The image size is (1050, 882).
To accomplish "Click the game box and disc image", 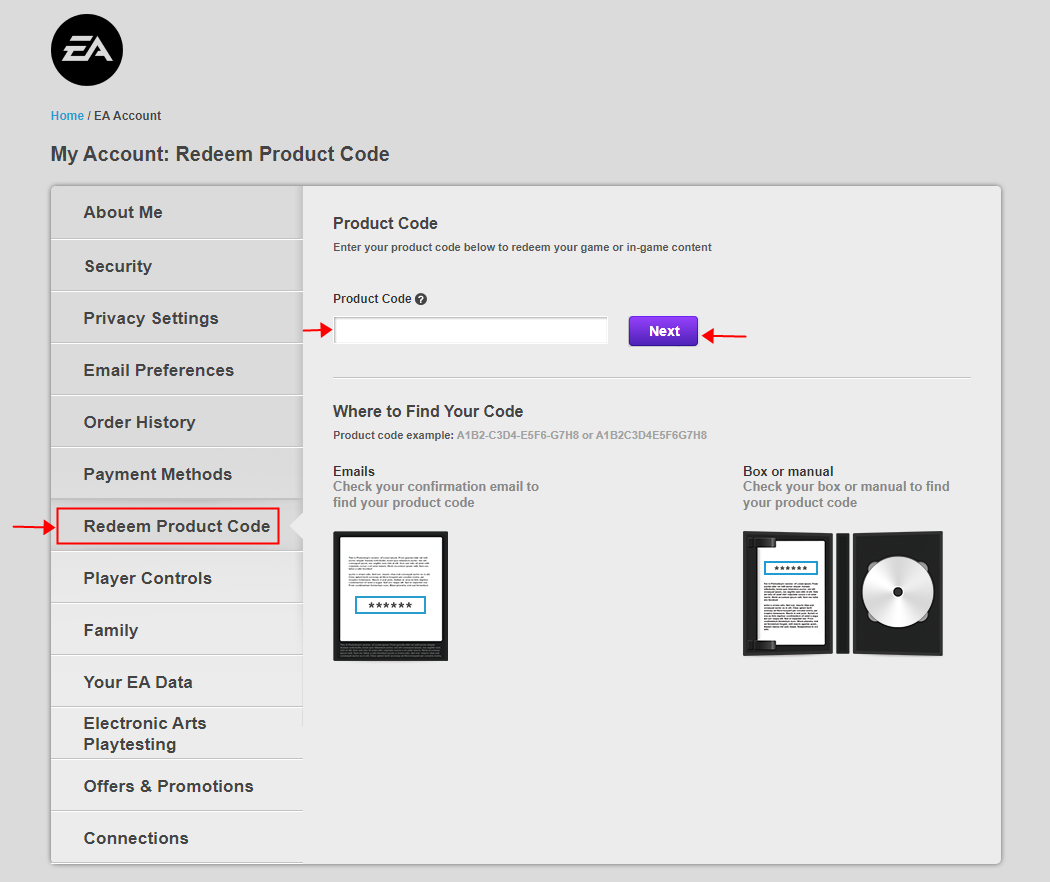I will [x=843, y=593].
